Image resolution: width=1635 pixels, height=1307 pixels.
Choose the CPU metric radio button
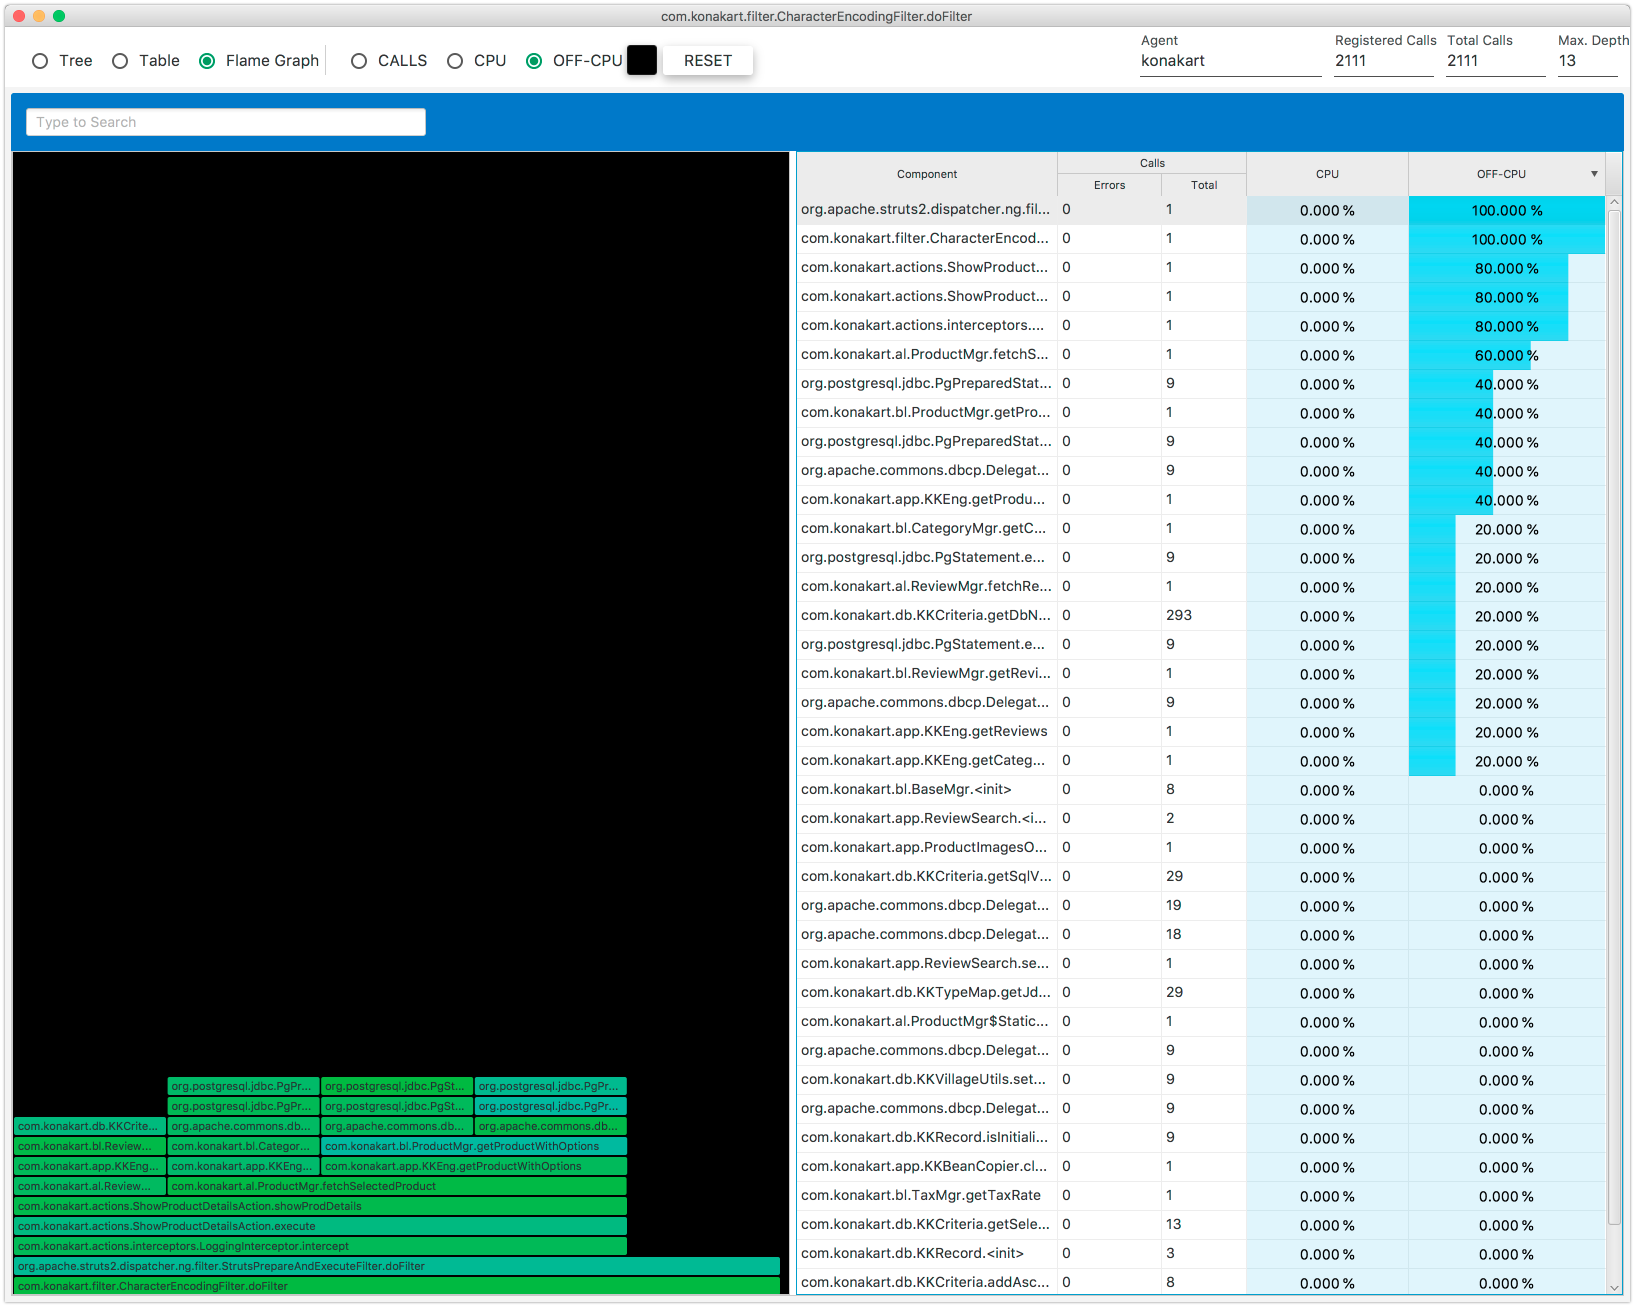coord(455,61)
